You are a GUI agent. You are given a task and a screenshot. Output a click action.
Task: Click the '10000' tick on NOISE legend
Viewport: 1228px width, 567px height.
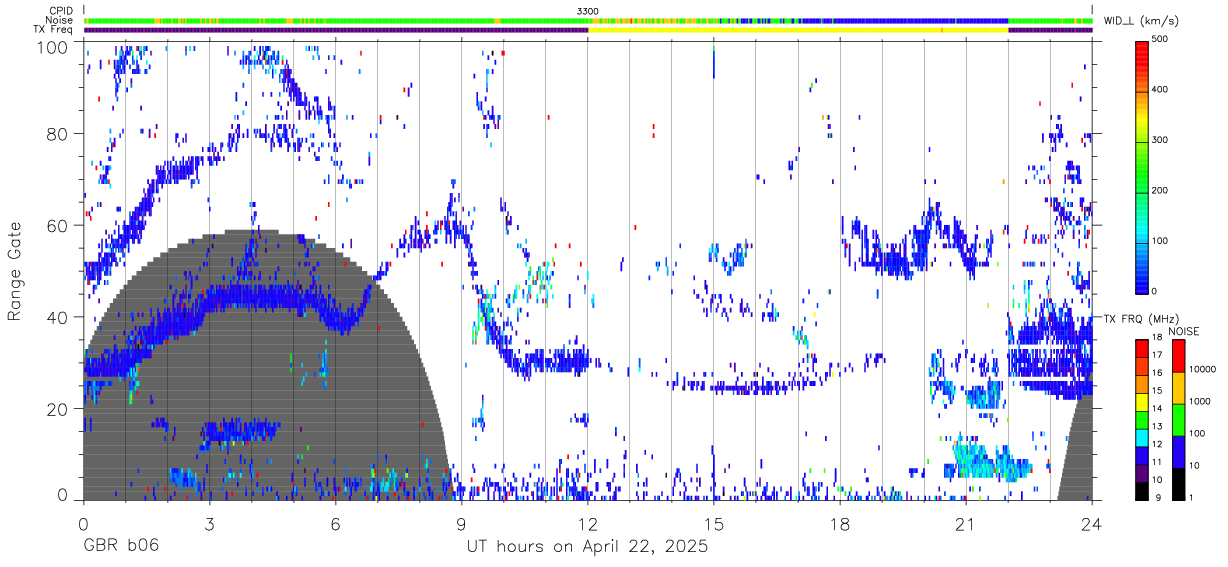[1204, 369]
